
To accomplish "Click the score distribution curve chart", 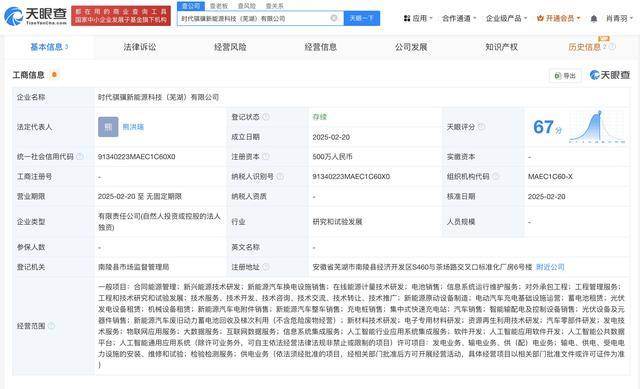I will 597,127.
